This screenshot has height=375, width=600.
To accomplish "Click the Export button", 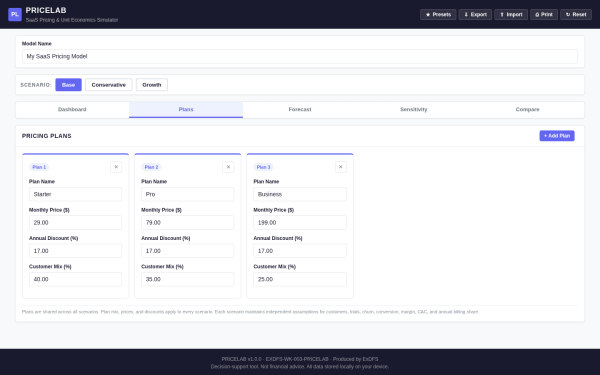I will point(475,15).
